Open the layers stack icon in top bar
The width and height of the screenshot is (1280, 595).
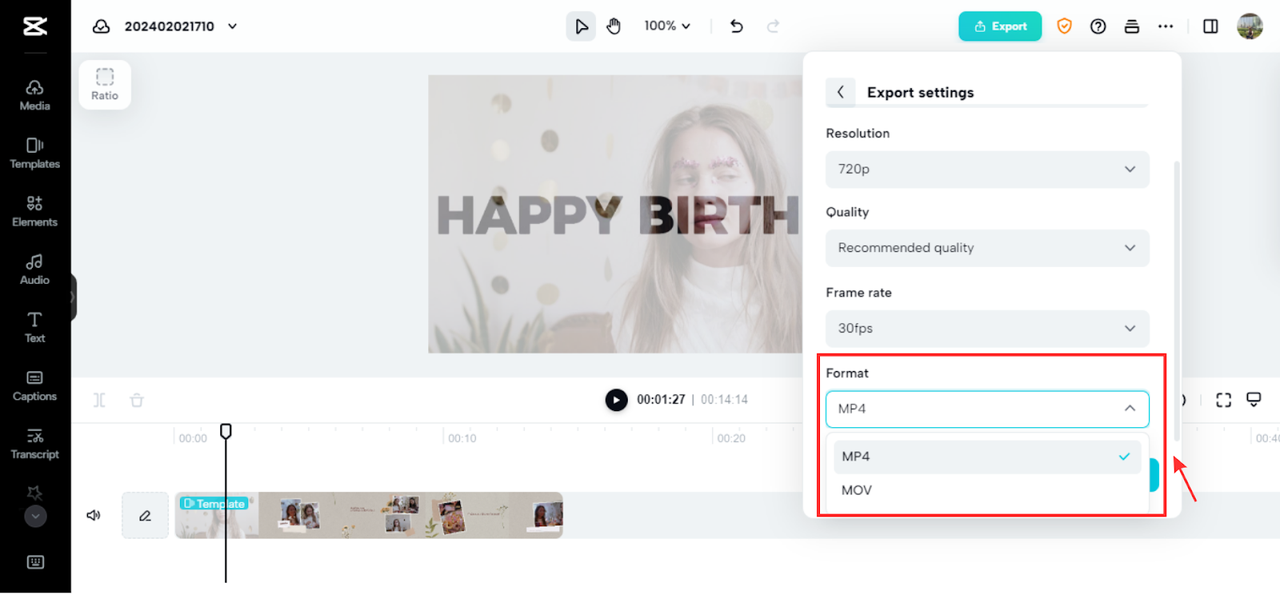pyautogui.click(x=1131, y=27)
